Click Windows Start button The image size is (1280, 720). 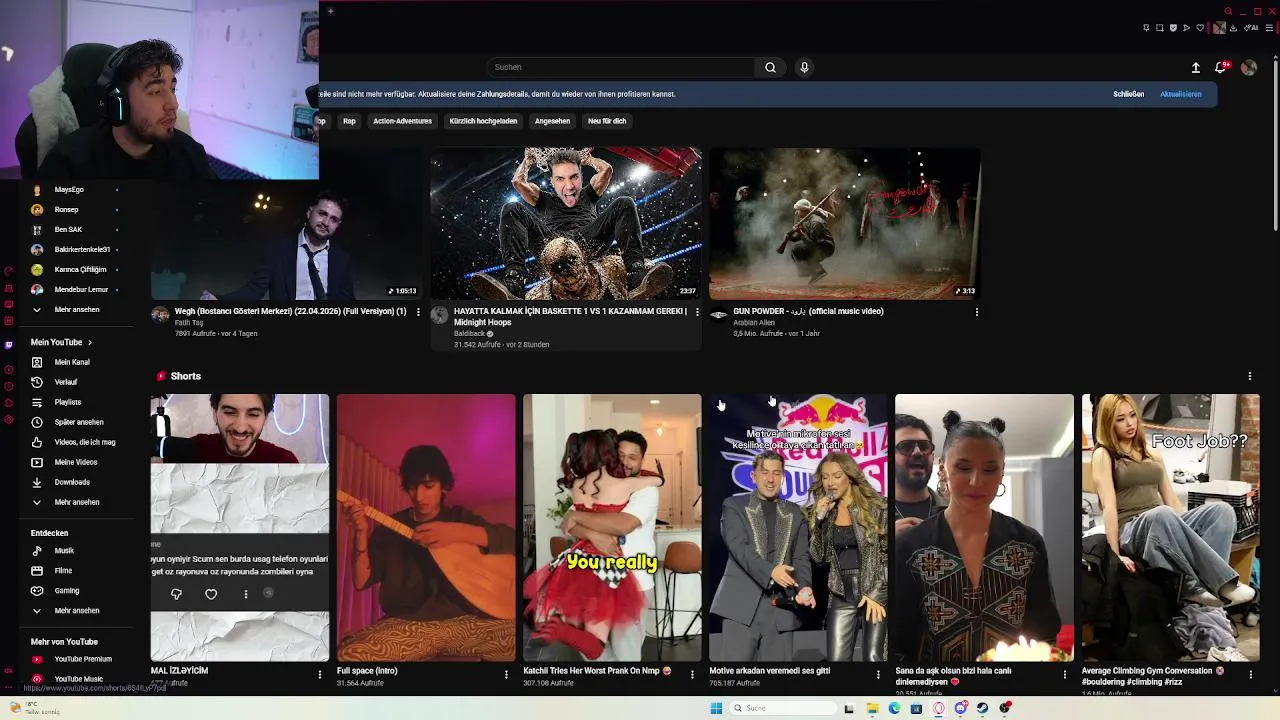pos(716,708)
